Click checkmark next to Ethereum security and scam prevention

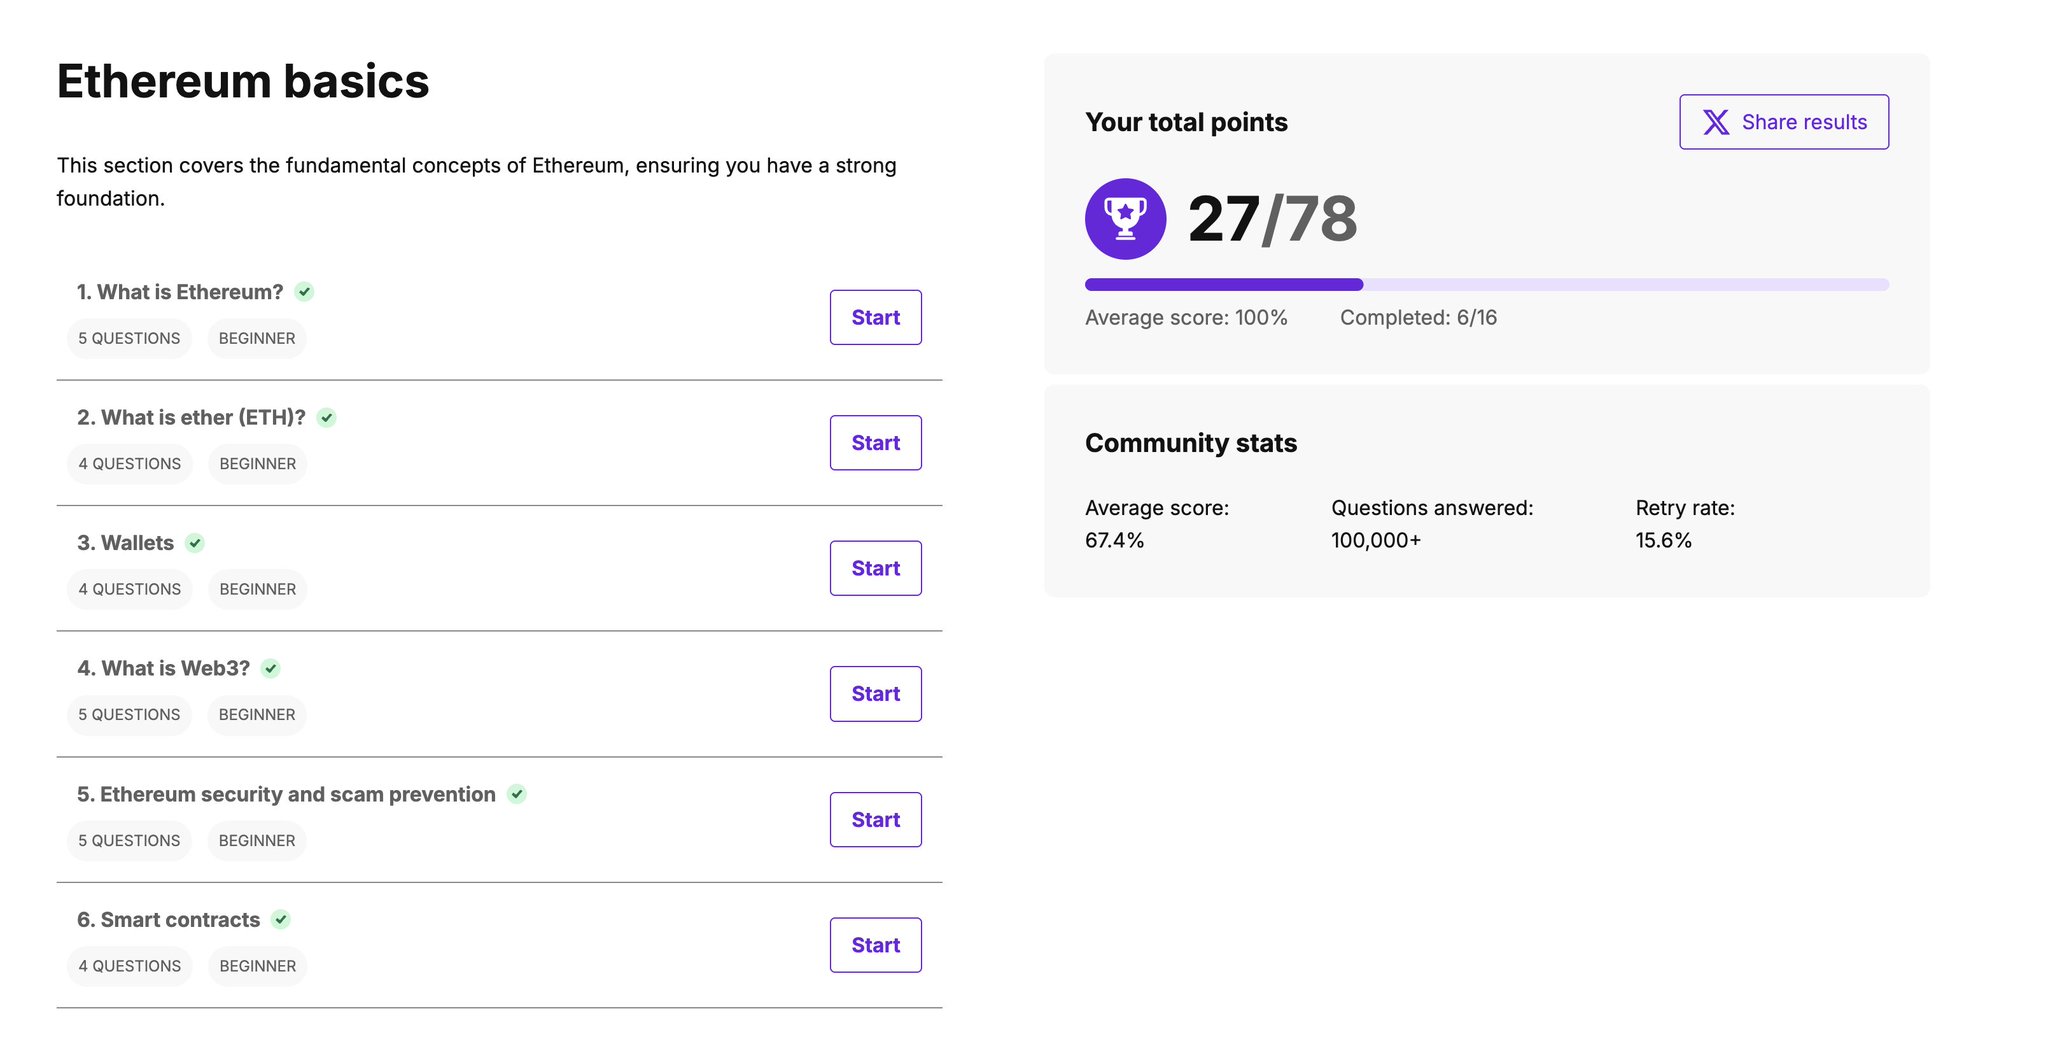click(517, 794)
